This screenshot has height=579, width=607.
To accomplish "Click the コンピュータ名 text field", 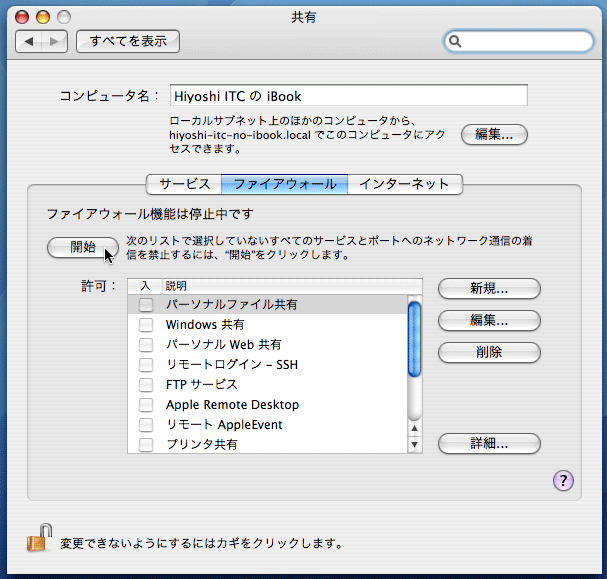I will coord(348,96).
